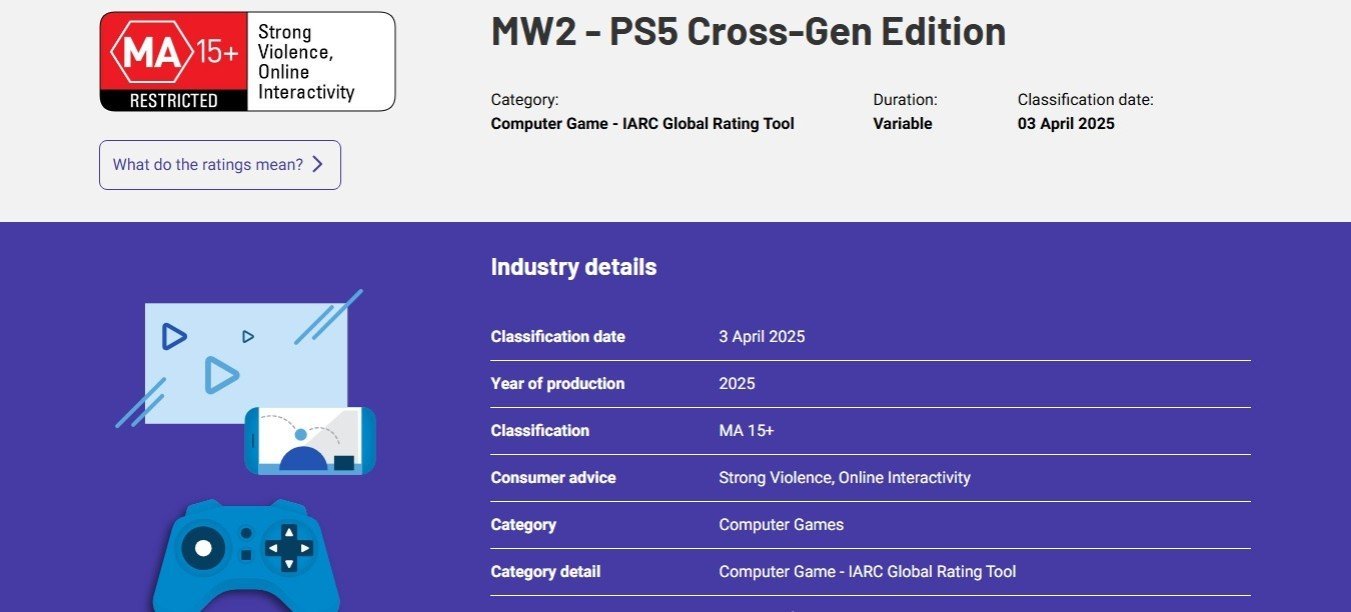Select the "Computer Games" category value
The height and width of the screenshot is (612, 1351).
[781, 525]
